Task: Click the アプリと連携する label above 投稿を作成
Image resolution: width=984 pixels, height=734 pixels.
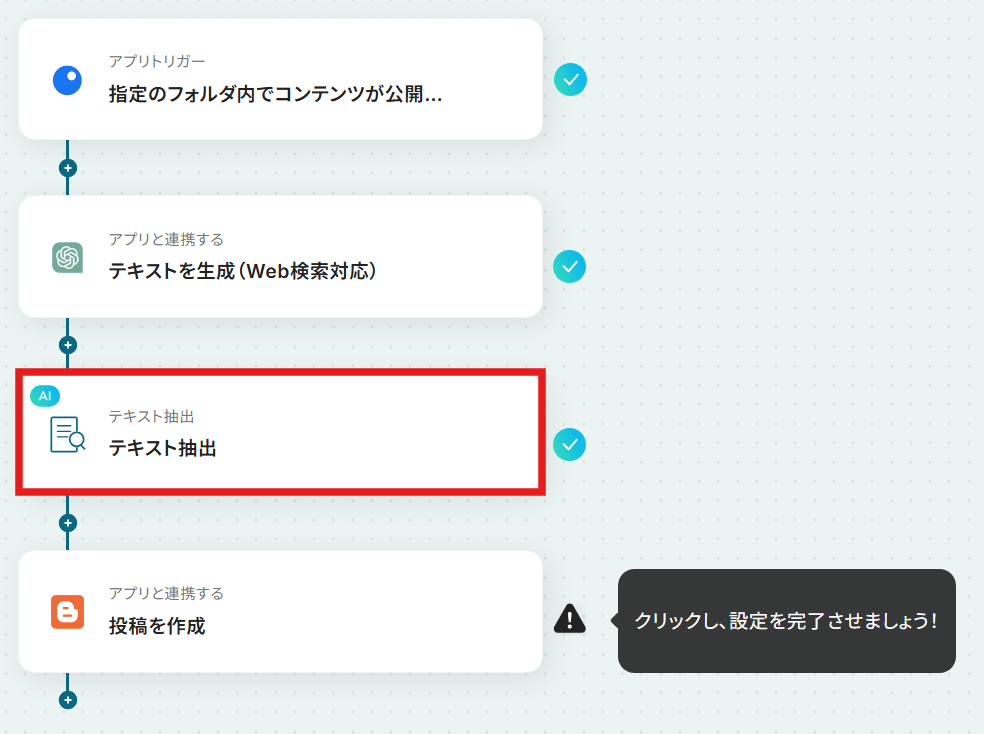Action: pyautogui.click(x=166, y=593)
